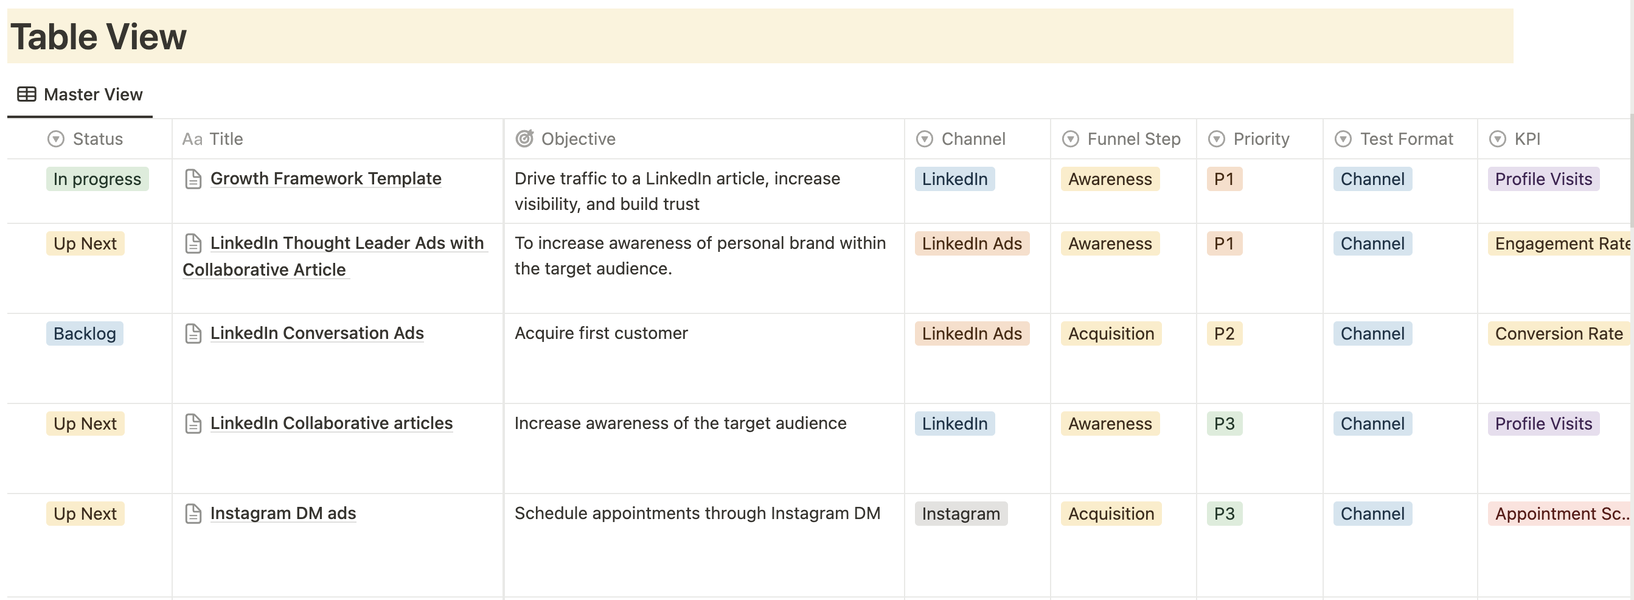
Task: Click LinkedIn Ads channel tag for Thought Leader Ads
Action: tap(972, 243)
